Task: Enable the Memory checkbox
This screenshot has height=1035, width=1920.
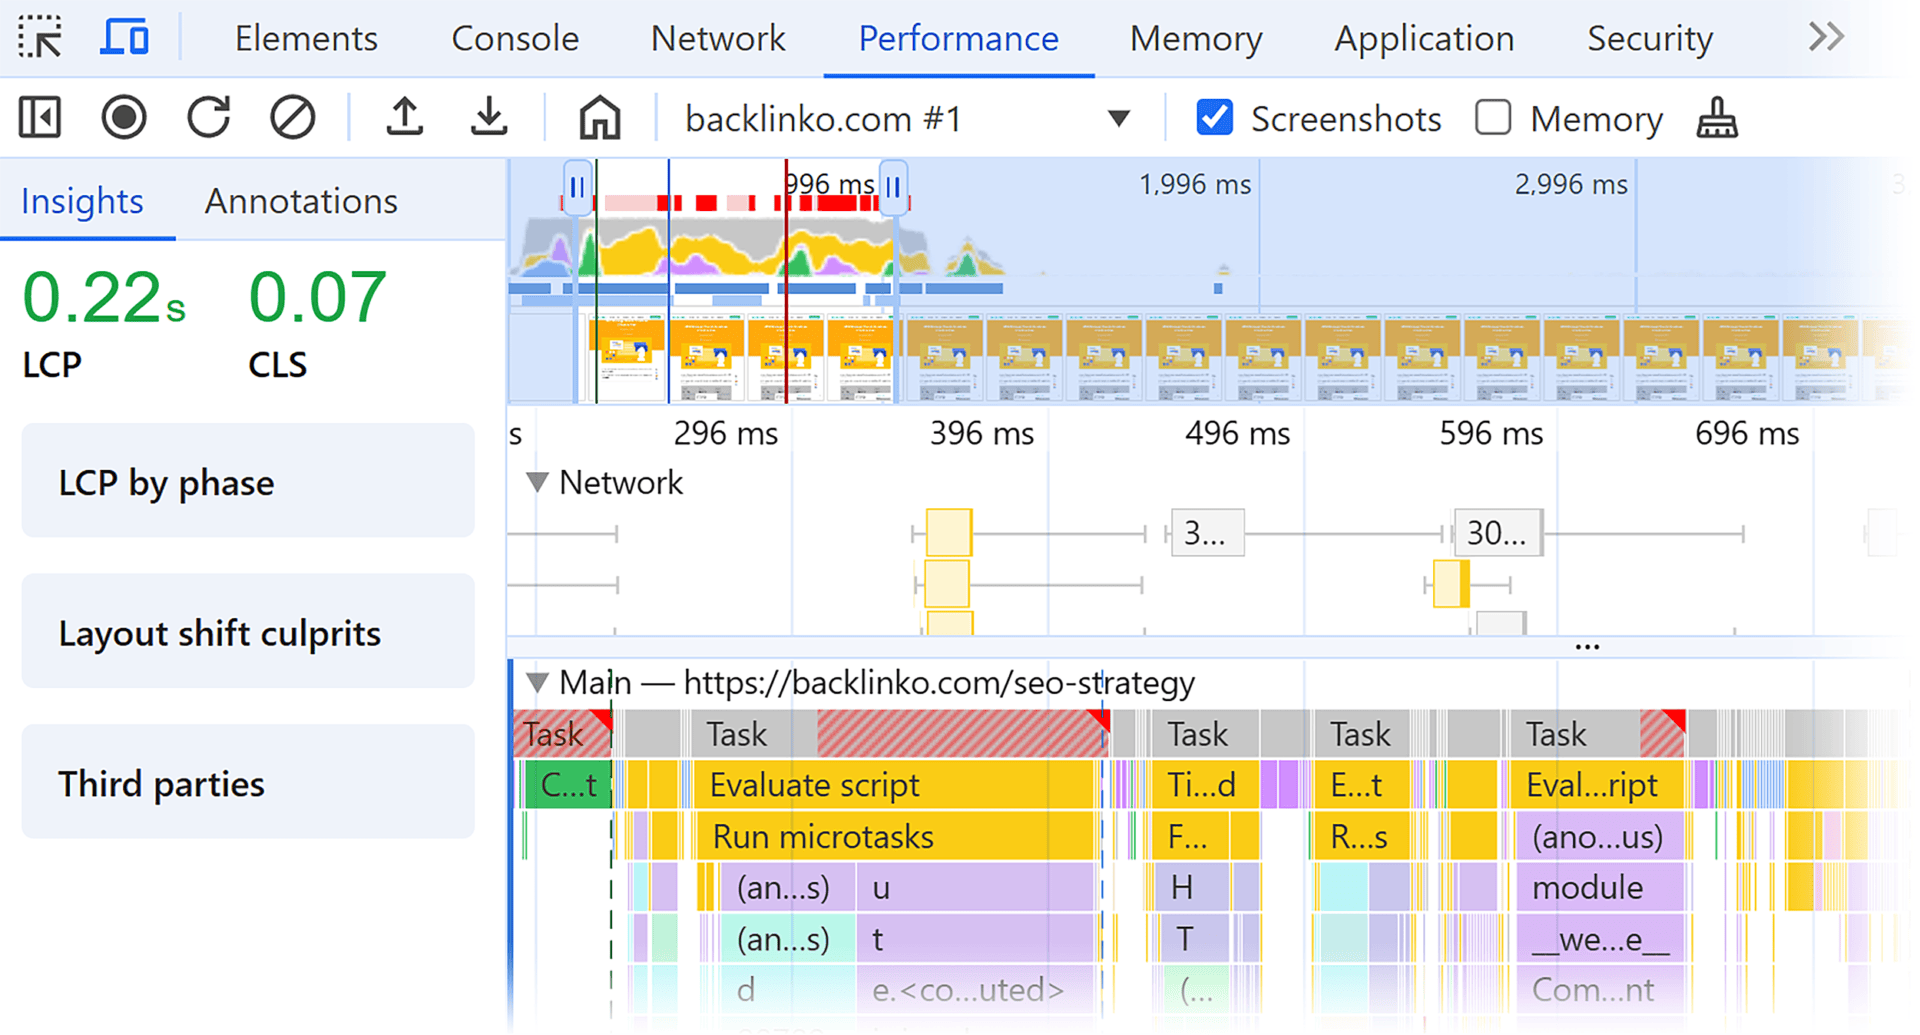Action: (1493, 118)
